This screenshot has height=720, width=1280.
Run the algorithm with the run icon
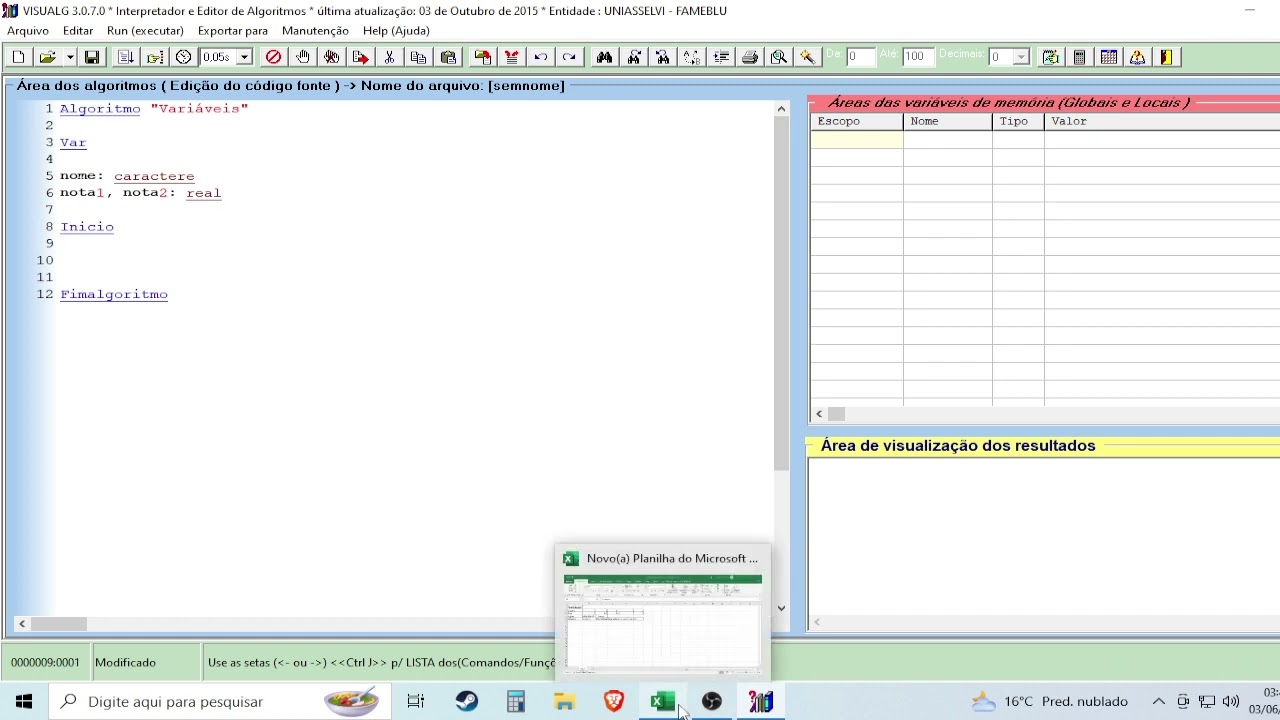[125, 57]
